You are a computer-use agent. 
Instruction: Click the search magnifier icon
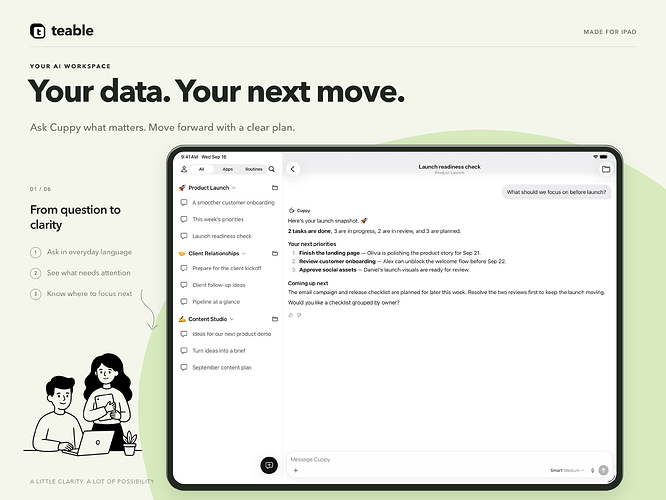272,169
